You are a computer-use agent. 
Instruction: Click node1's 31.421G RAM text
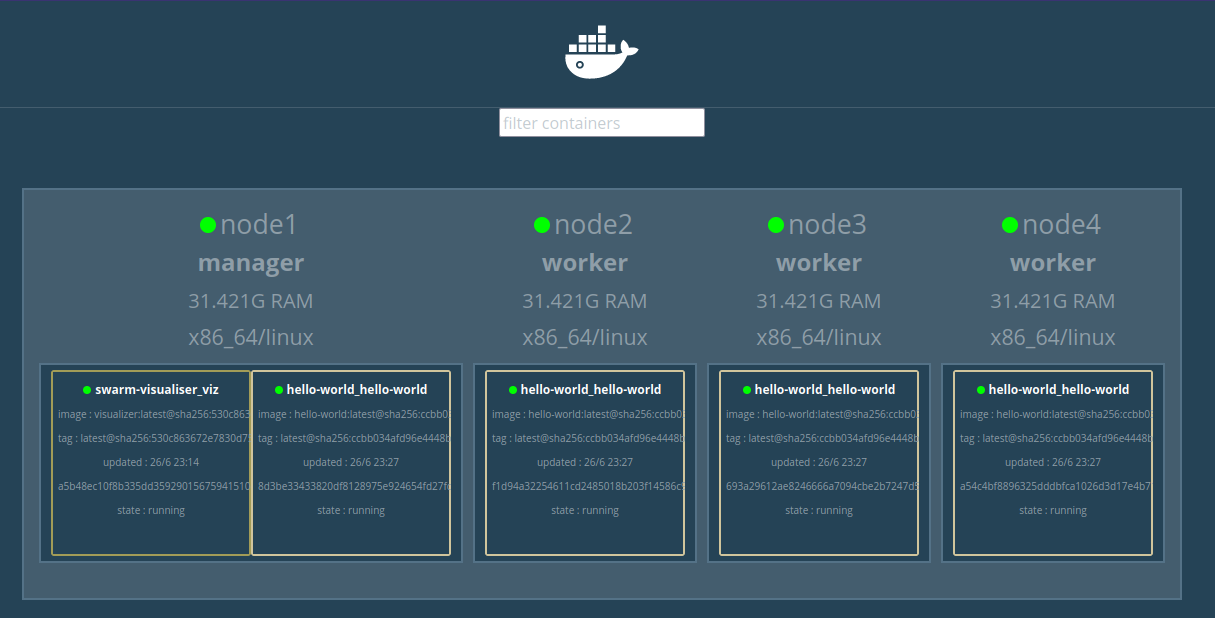tap(251, 301)
